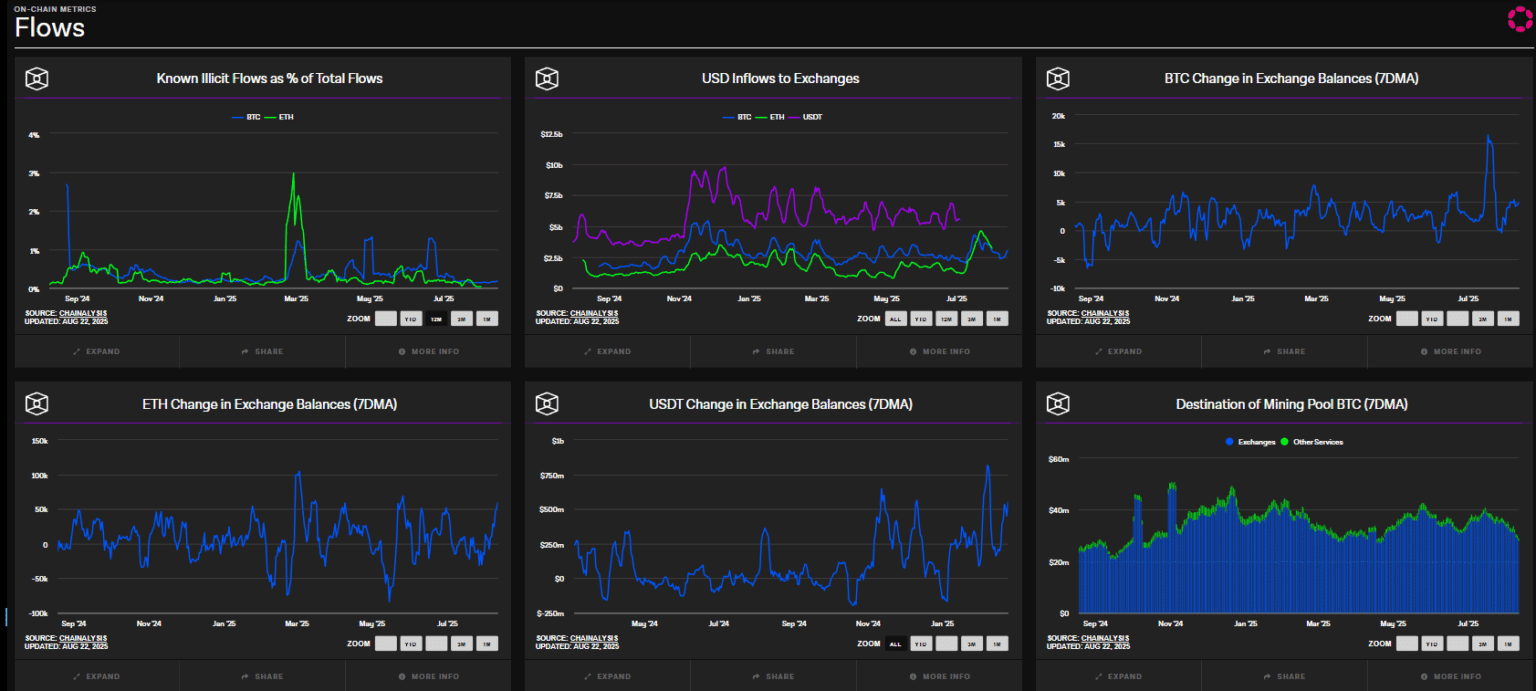The height and width of the screenshot is (691, 1536).
Task: Click the cube icon on ETH Change in Exchange Balances
Action: coord(36,403)
